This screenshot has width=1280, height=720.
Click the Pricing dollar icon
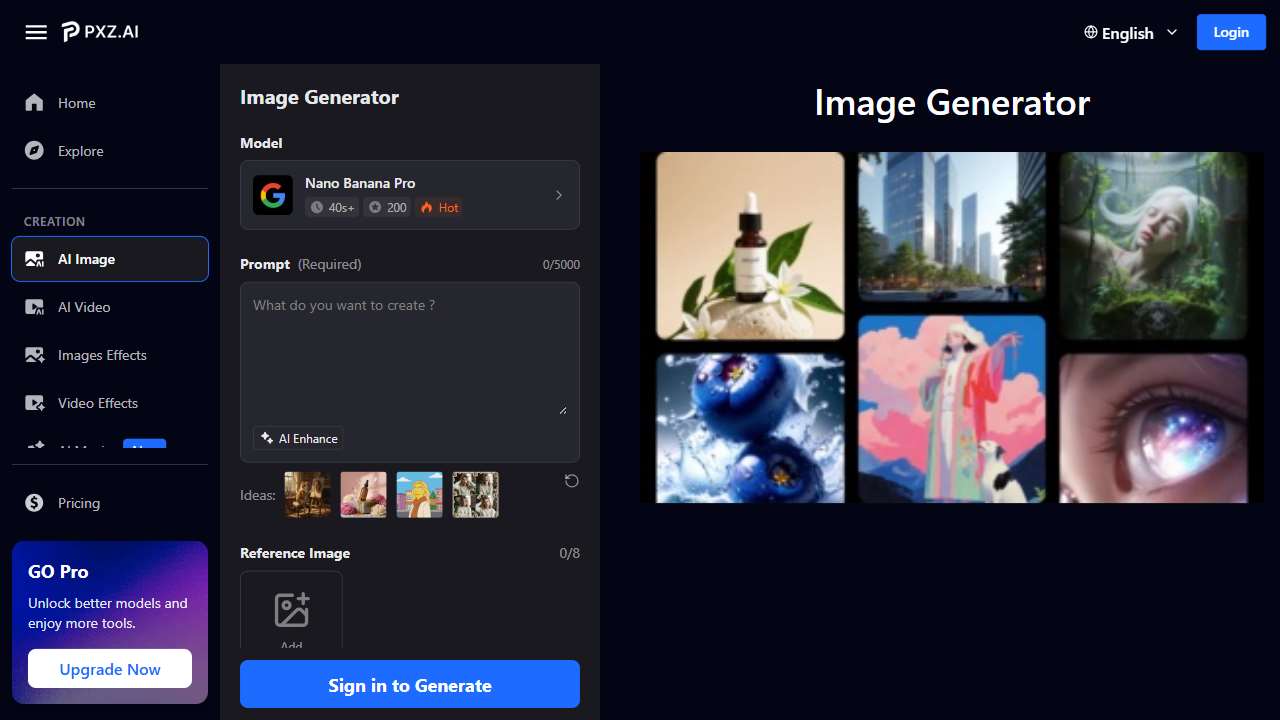(x=33, y=503)
